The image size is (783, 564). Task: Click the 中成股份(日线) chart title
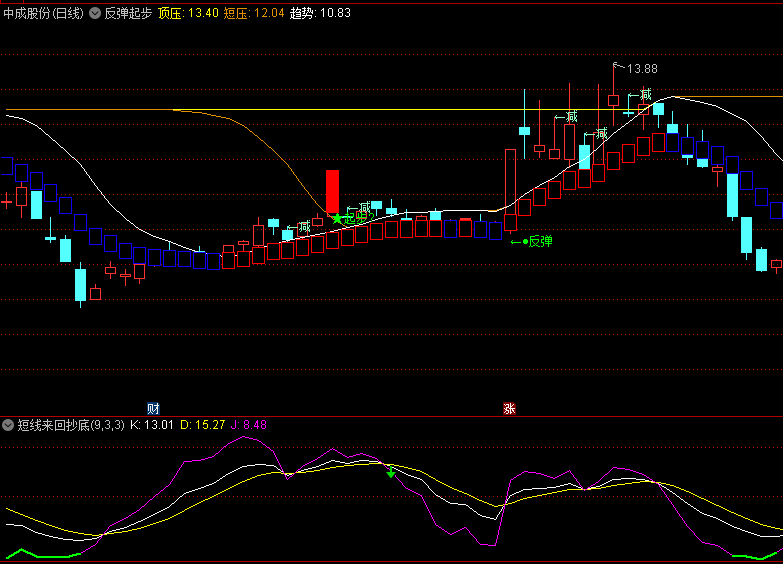click(x=43, y=13)
